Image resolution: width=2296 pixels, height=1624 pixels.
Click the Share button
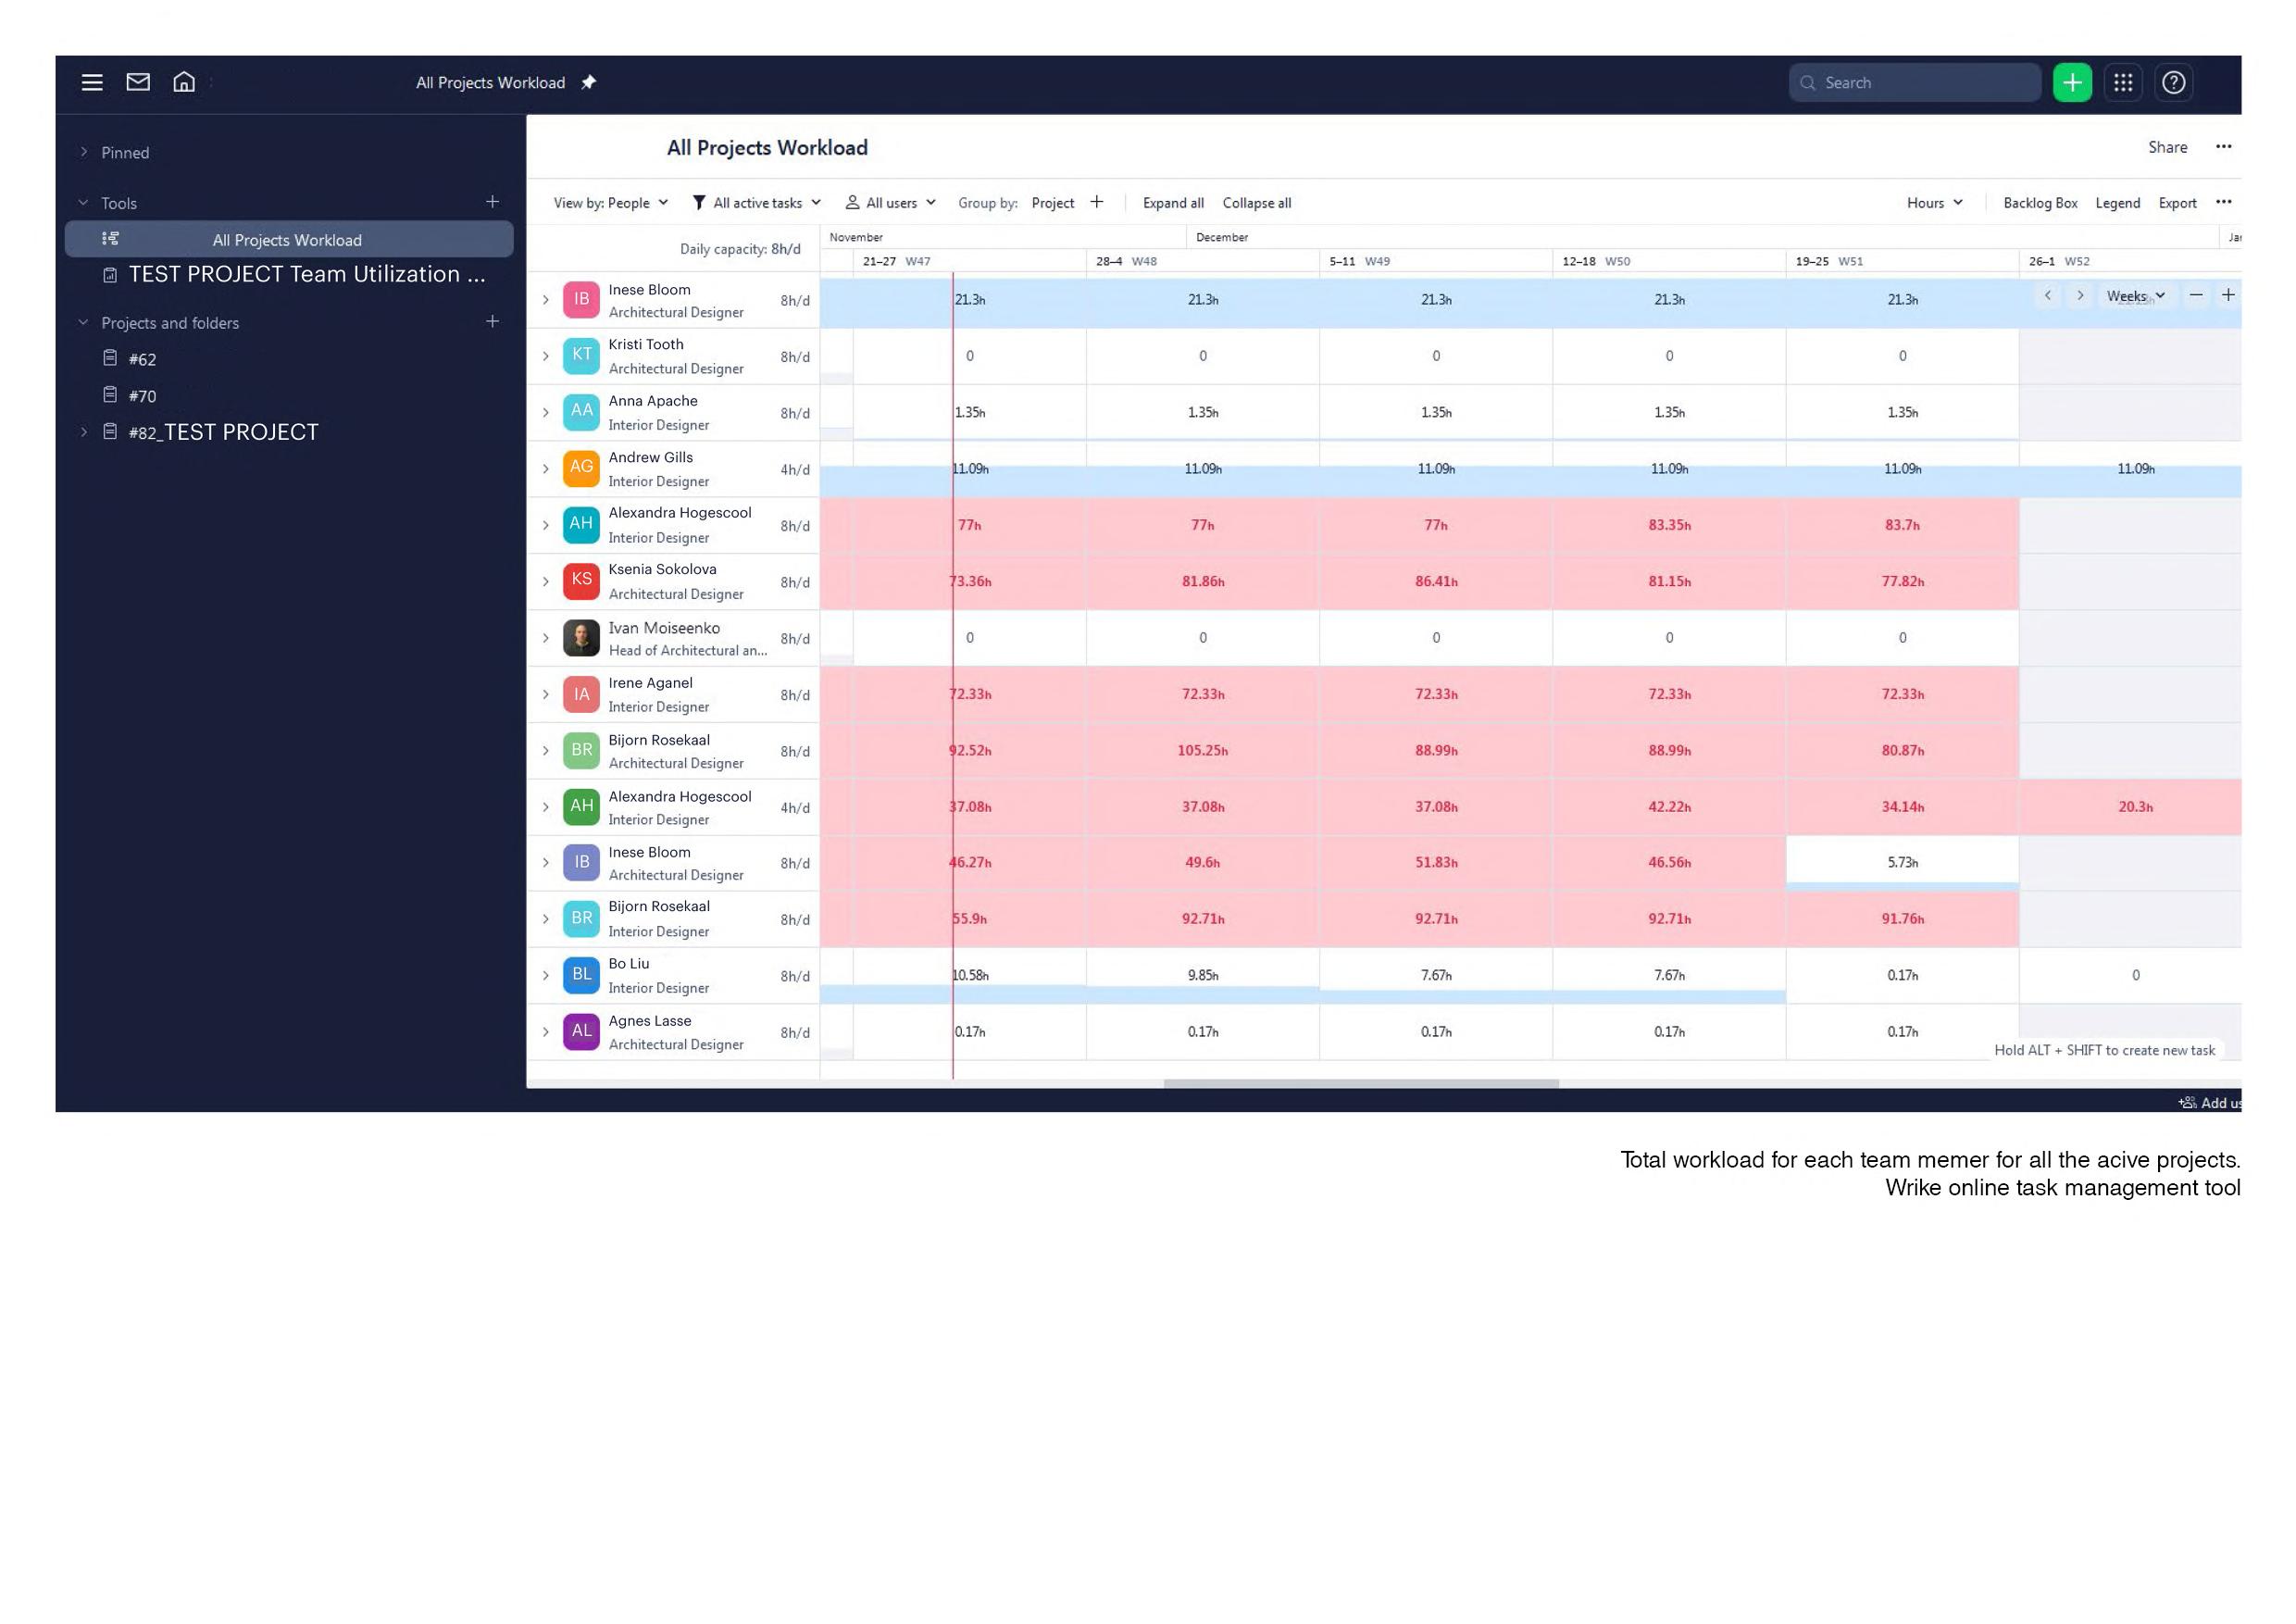(x=2167, y=148)
